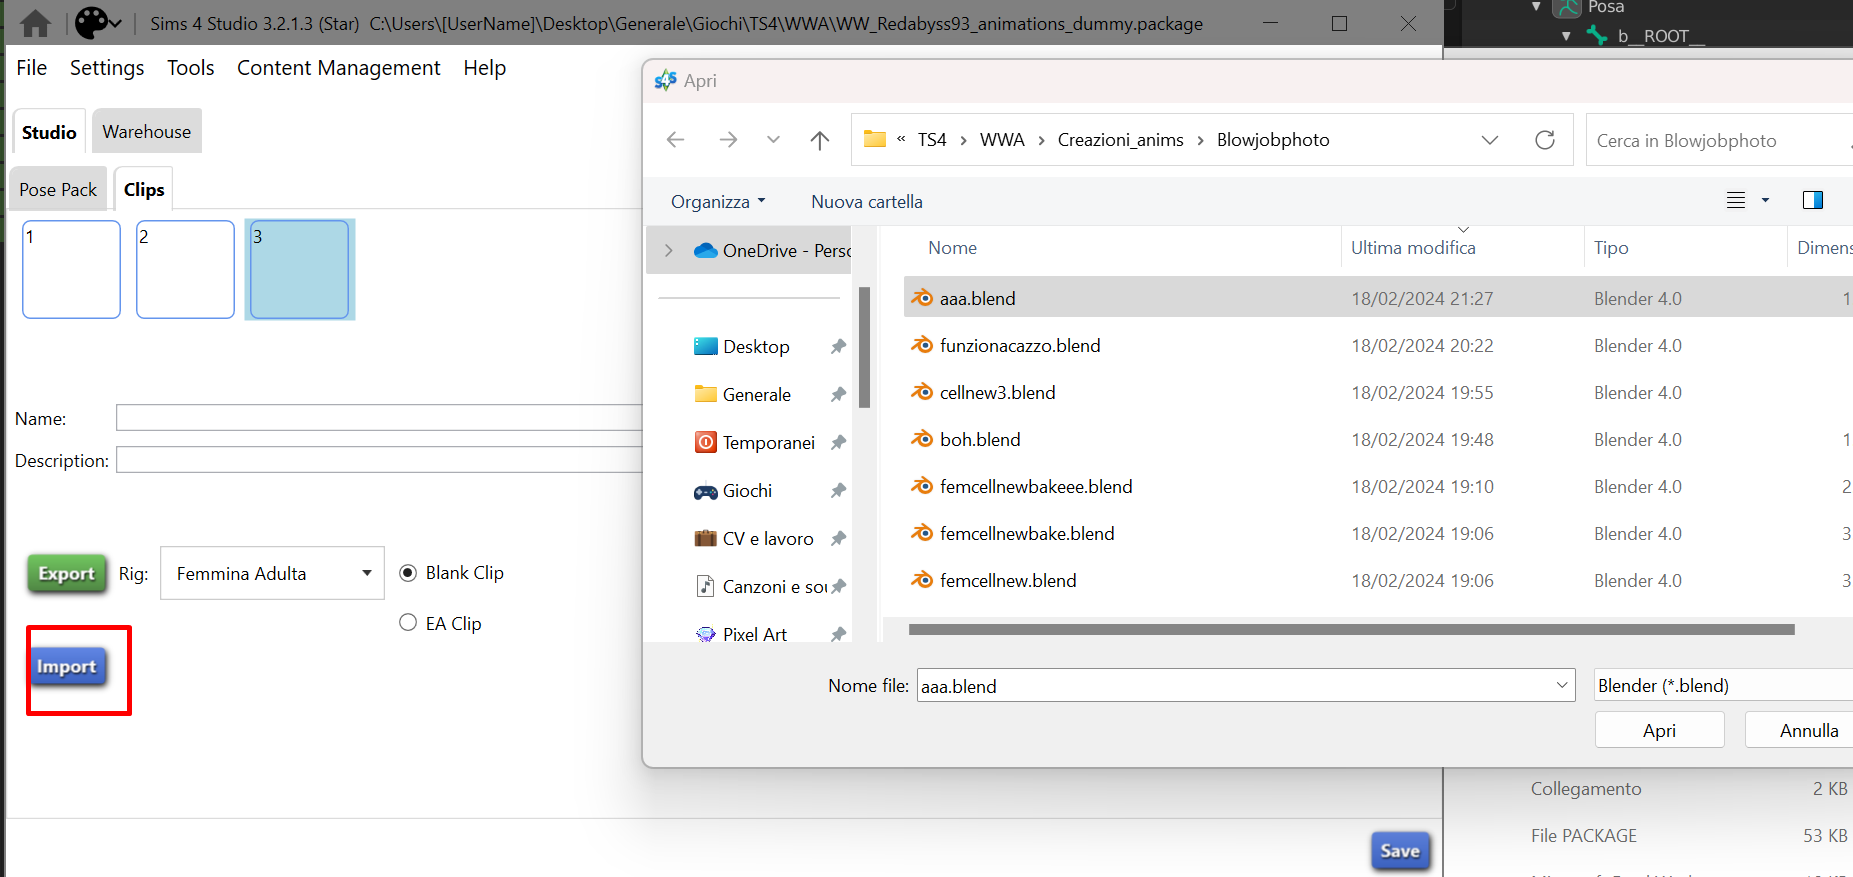
Task: Navigate to WWA breadcrumb
Action: pyautogui.click(x=1002, y=140)
